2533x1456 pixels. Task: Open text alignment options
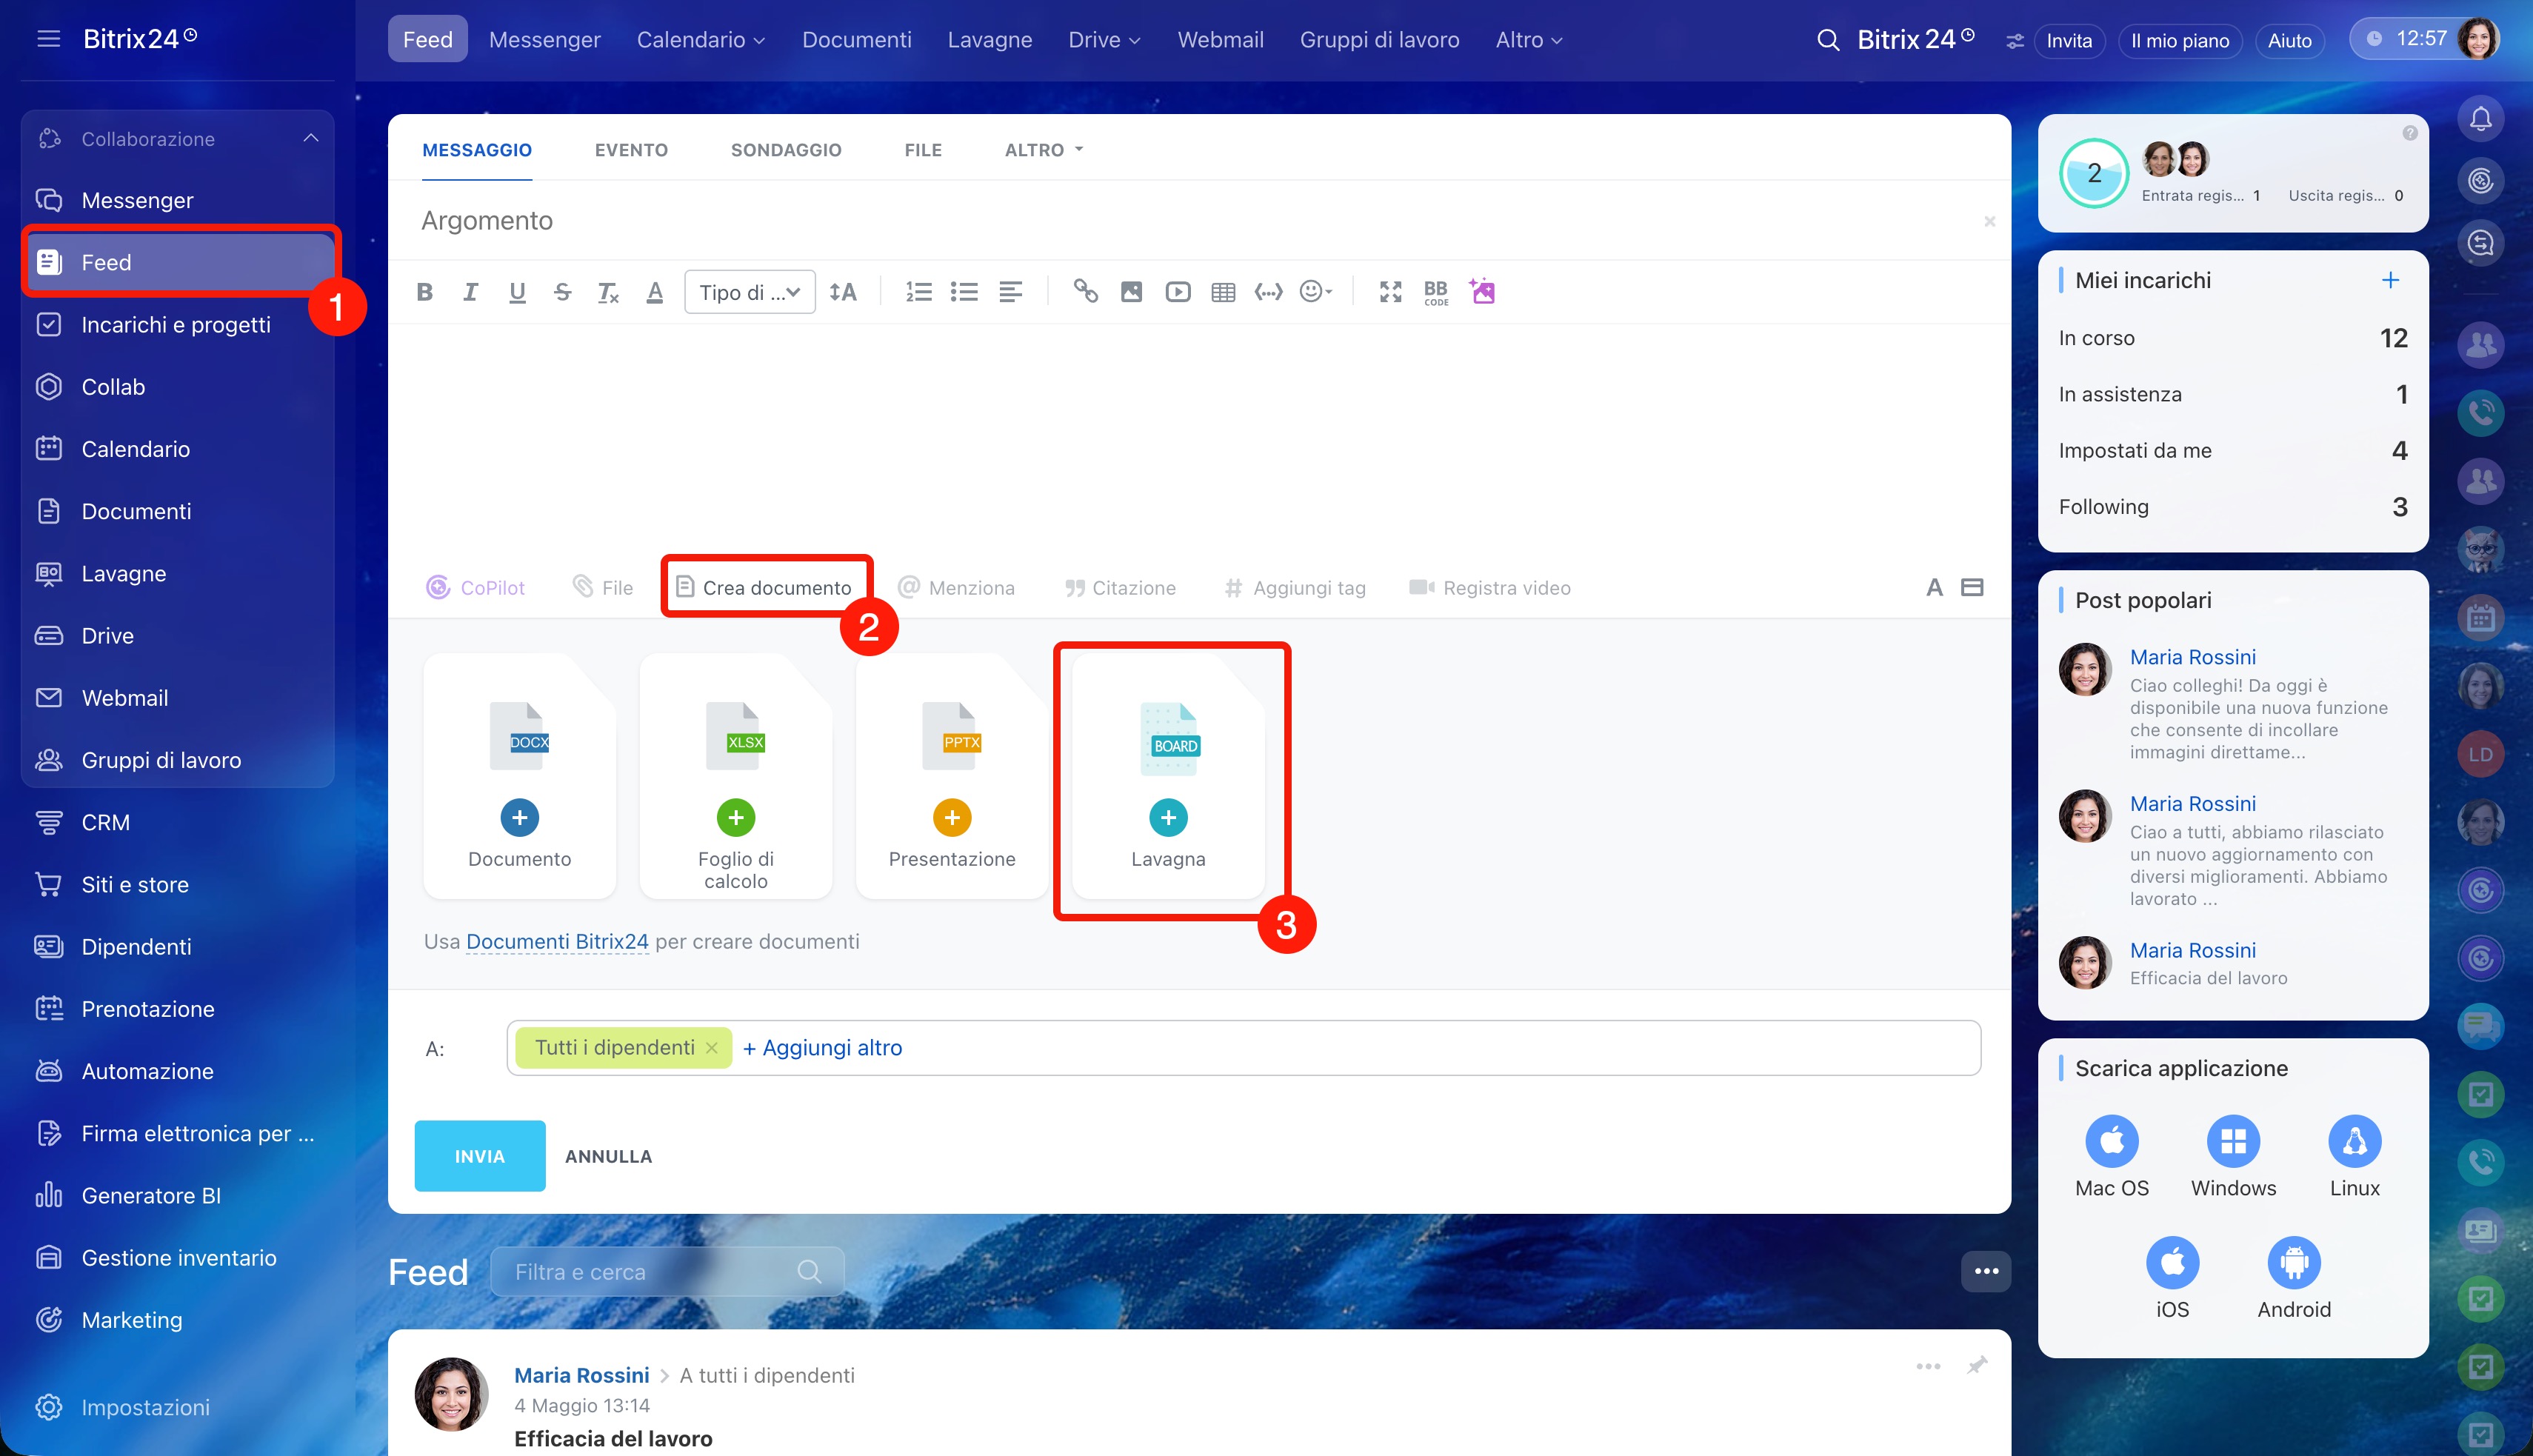[x=1011, y=292]
